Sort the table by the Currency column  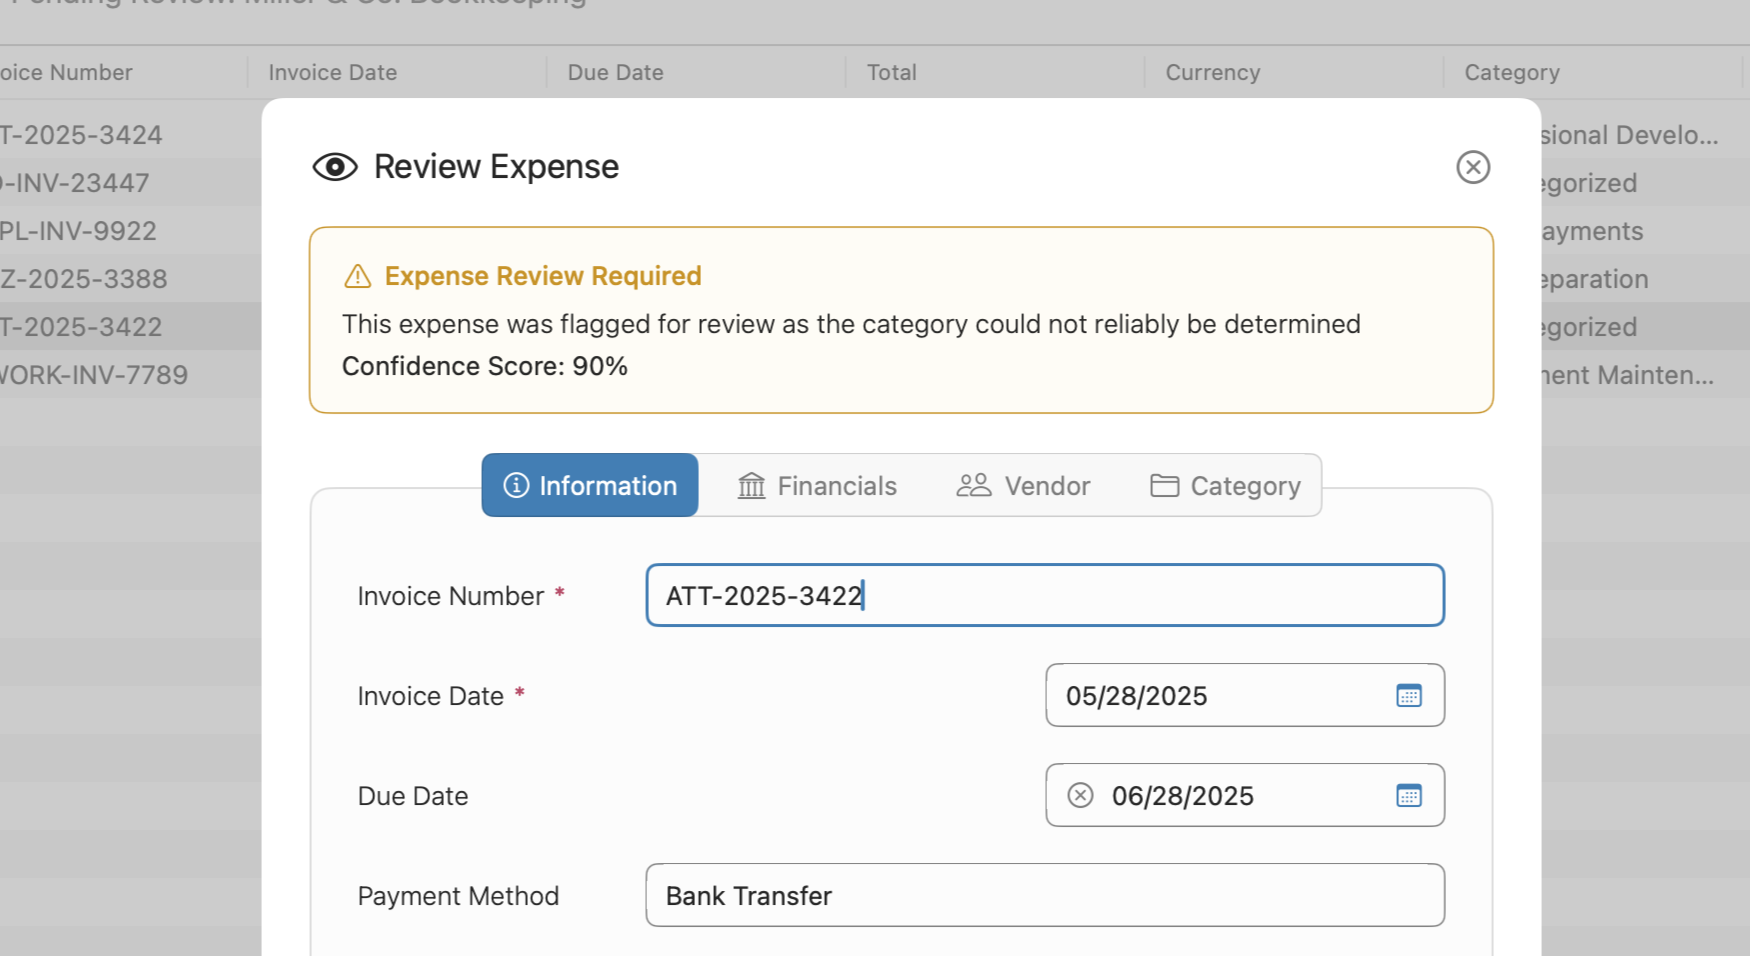[1212, 72]
